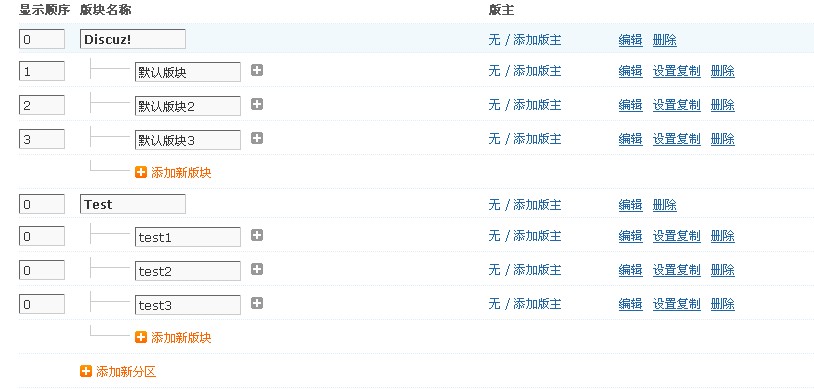Open 编辑 for the Discuz! category
Screen dimensions: 814x389
click(x=631, y=40)
